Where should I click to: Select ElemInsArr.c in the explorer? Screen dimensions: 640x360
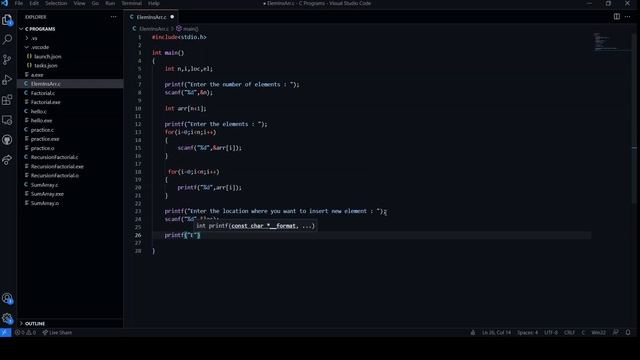[x=70, y=84]
